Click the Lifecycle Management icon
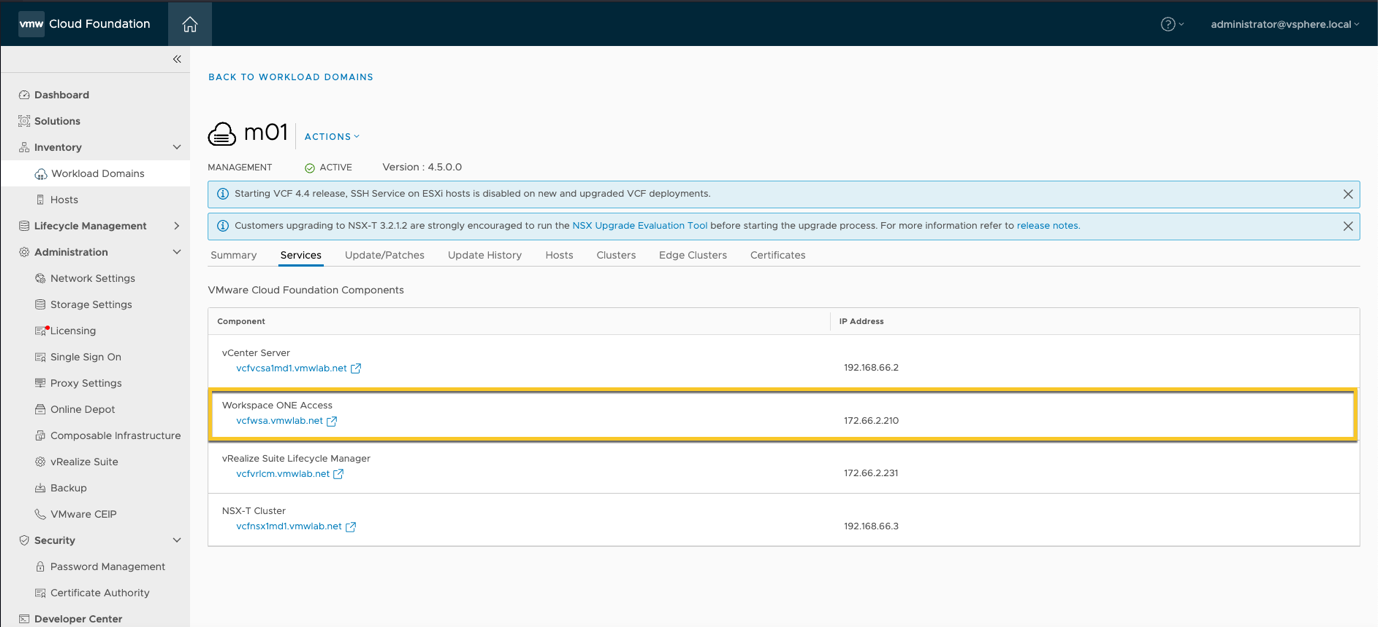Viewport: 1378px width, 627px height. (24, 226)
